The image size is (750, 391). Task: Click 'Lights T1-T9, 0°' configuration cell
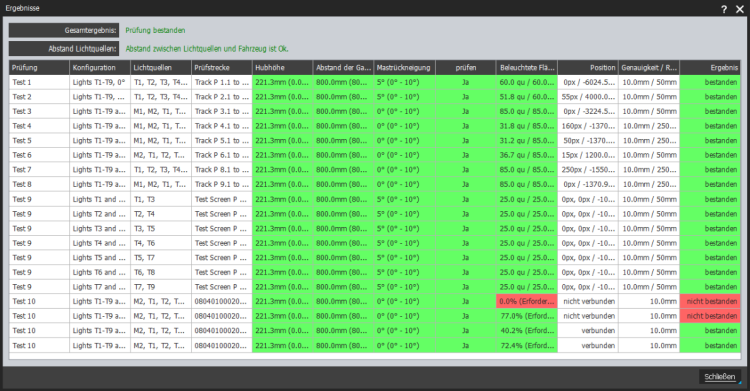click(100, 82)
